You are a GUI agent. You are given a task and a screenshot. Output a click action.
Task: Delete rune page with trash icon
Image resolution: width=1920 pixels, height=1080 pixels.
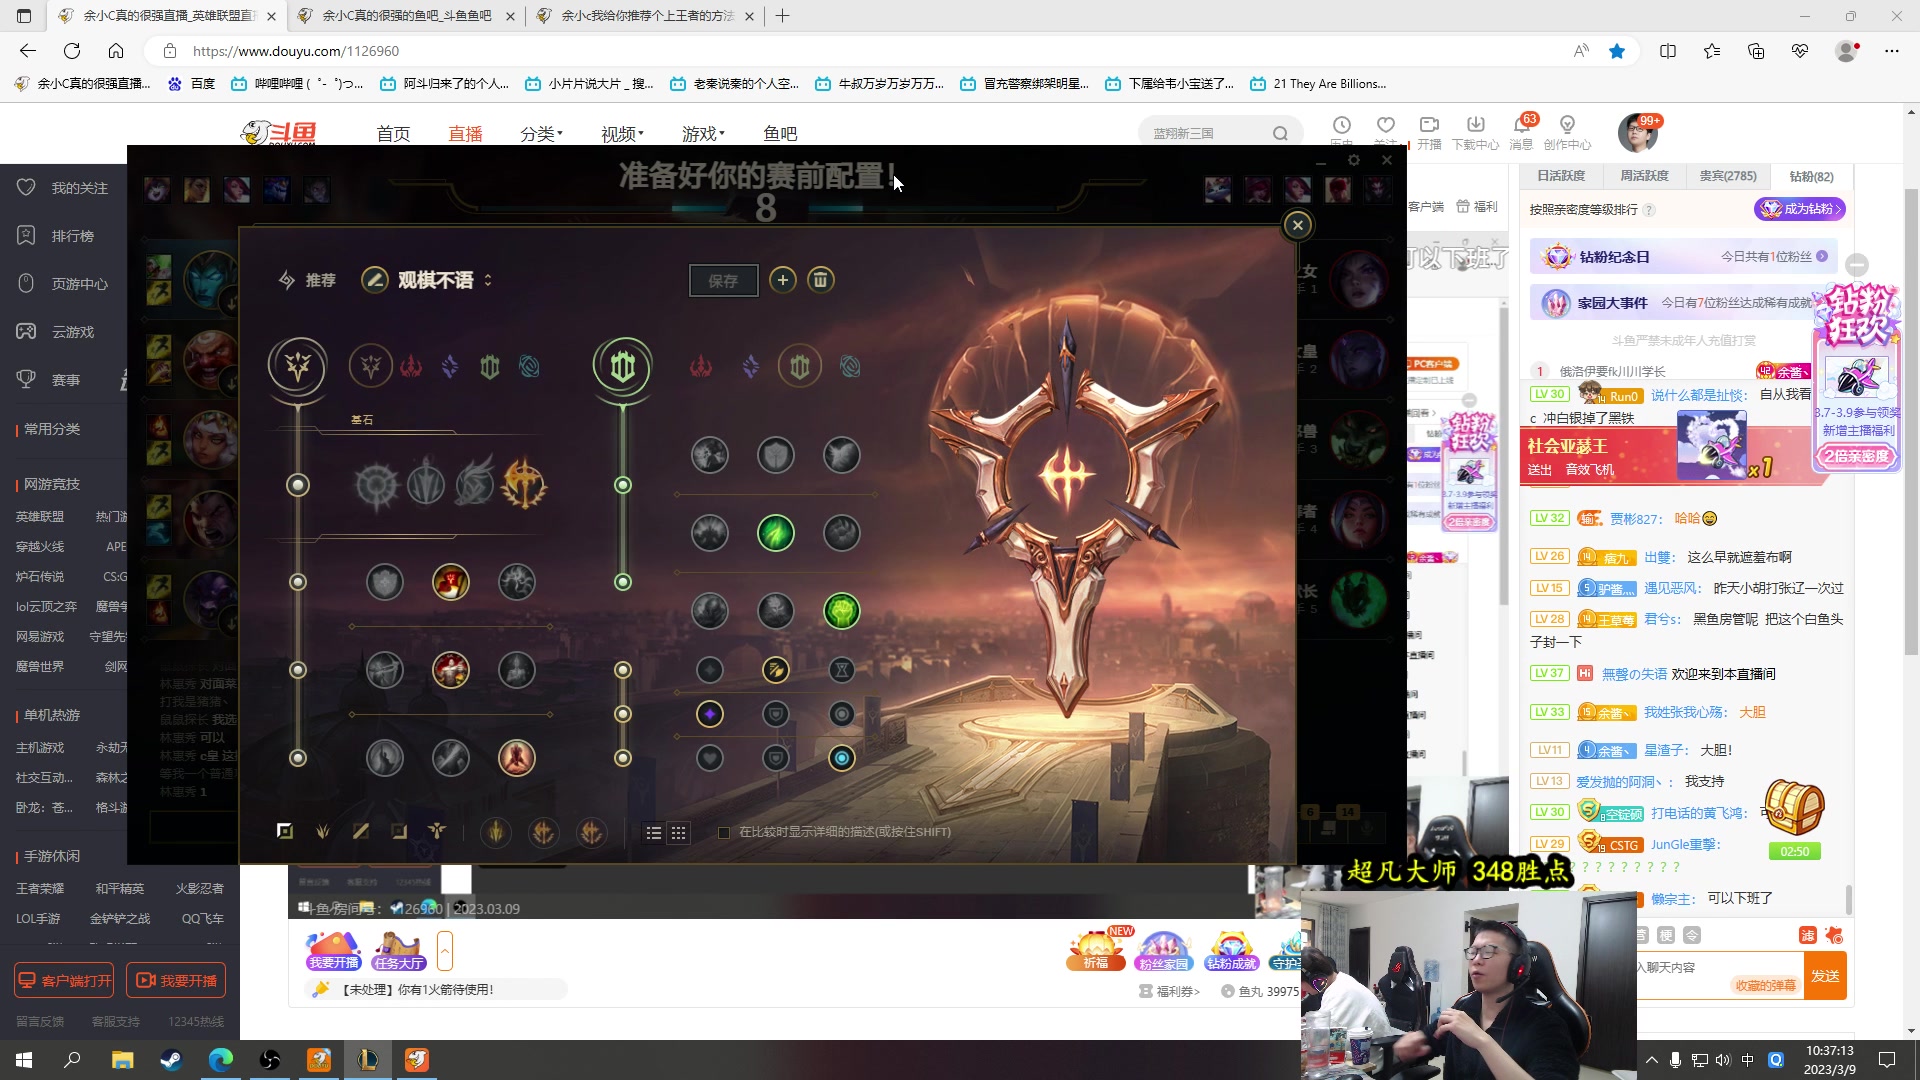pos(820,280)
